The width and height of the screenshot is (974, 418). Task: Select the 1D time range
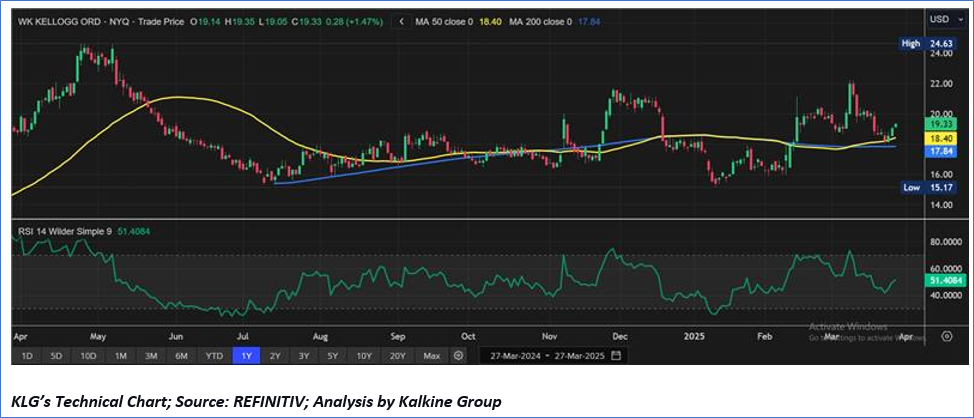(27, 356)
